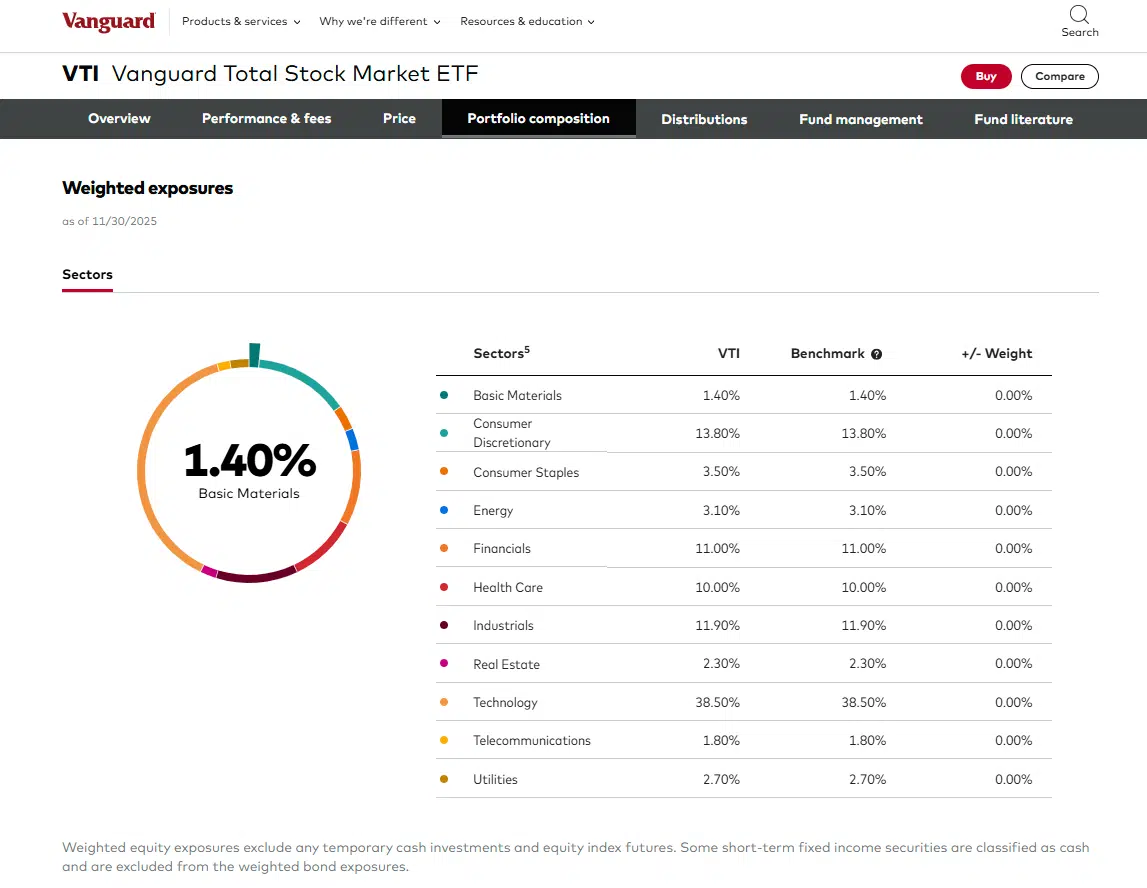Image resolution: width=1147 pixels, height=888 pixels.
Task: Click the Compare button
Action: pyautogui.click(x=1059, y=76)
